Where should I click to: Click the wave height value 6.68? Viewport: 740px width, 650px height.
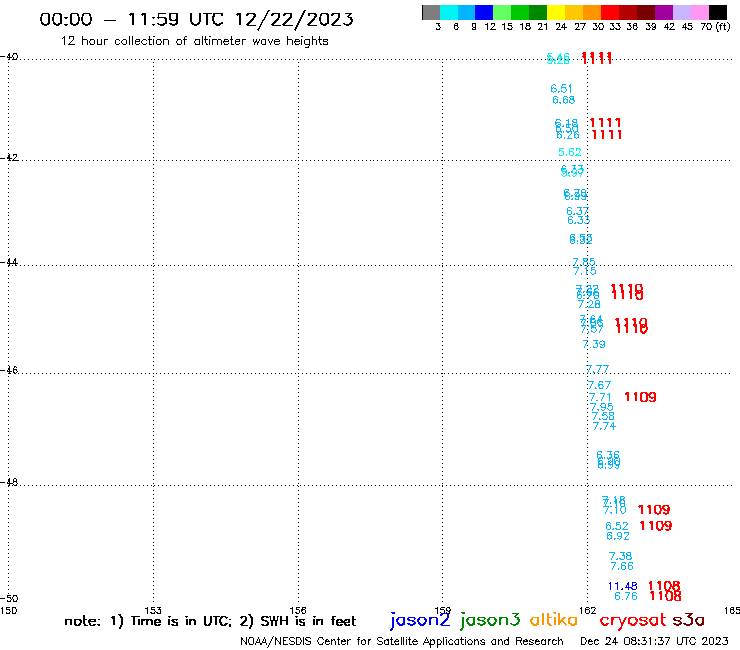pyautogui.click(x=563, y=100)
